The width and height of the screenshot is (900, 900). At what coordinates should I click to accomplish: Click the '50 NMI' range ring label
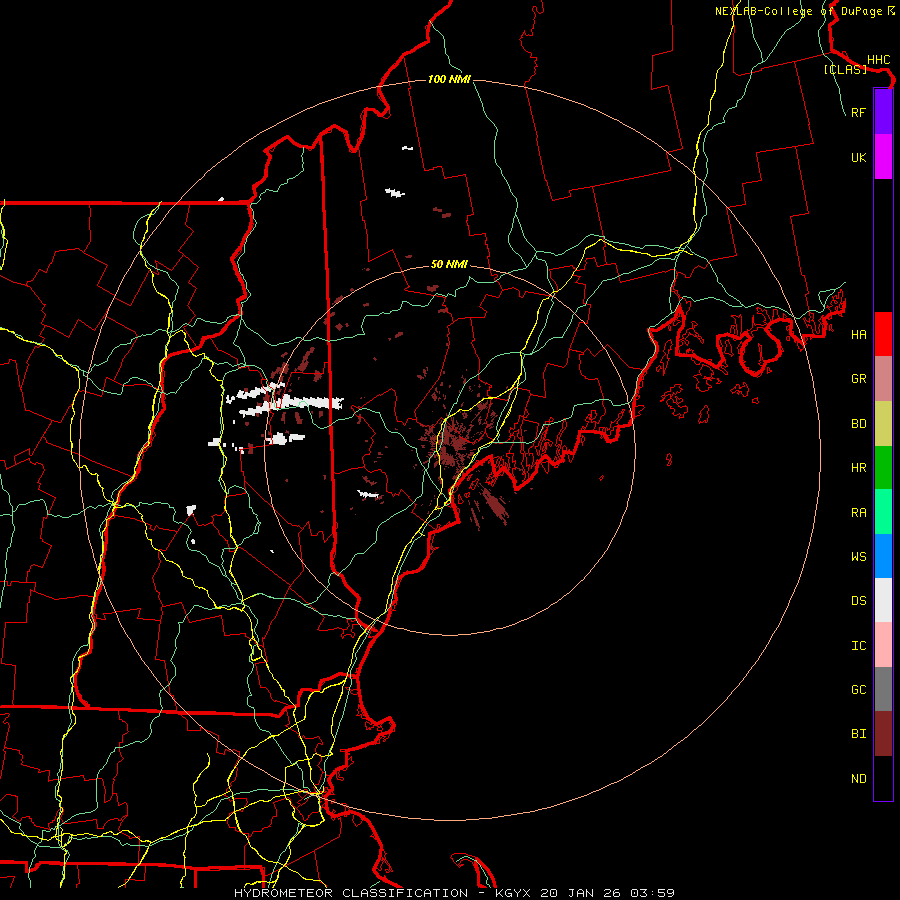coord(449,265)
